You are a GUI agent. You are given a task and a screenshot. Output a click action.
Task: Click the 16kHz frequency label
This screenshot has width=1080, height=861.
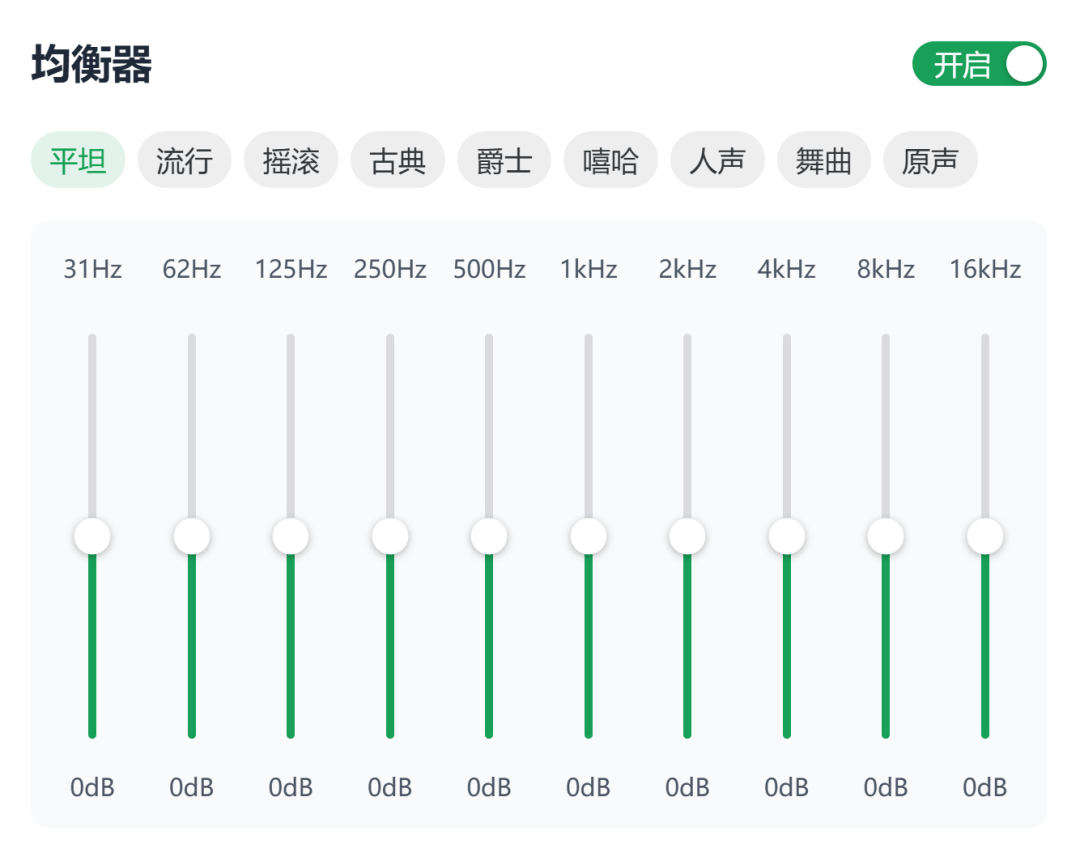click(985, 269)
